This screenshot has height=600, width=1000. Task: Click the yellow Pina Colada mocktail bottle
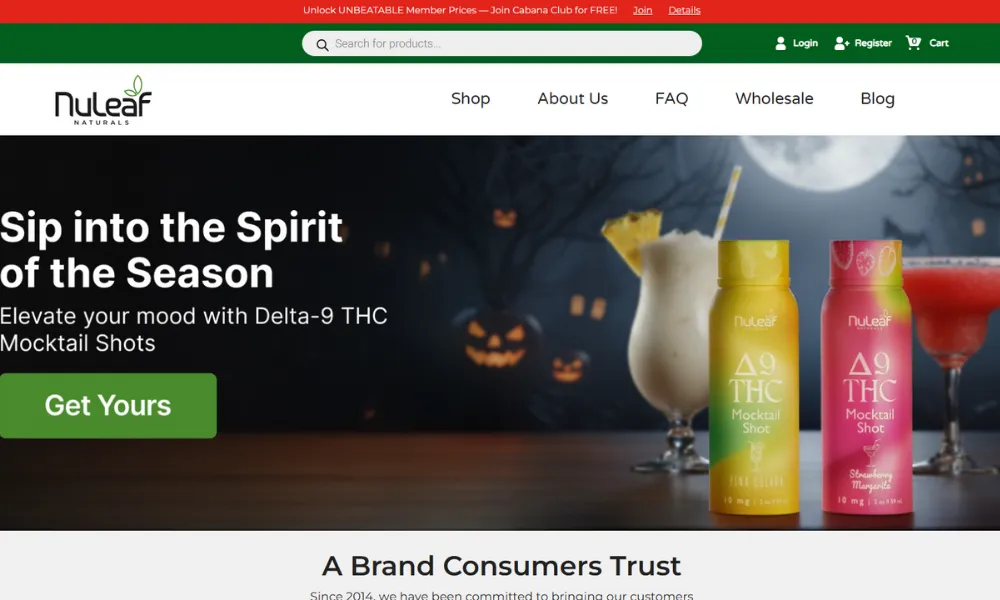click(754, 376)
